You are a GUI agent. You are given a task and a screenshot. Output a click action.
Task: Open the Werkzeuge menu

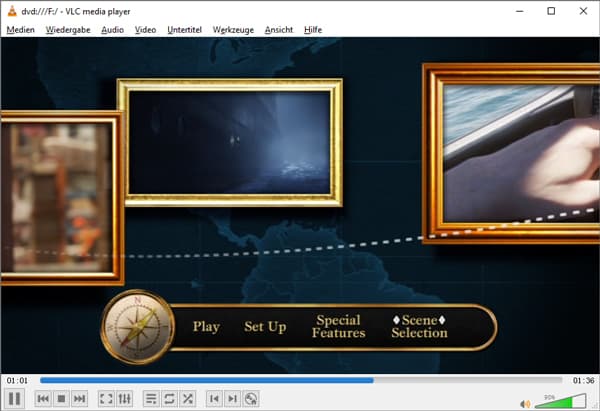tap(233, 30)
